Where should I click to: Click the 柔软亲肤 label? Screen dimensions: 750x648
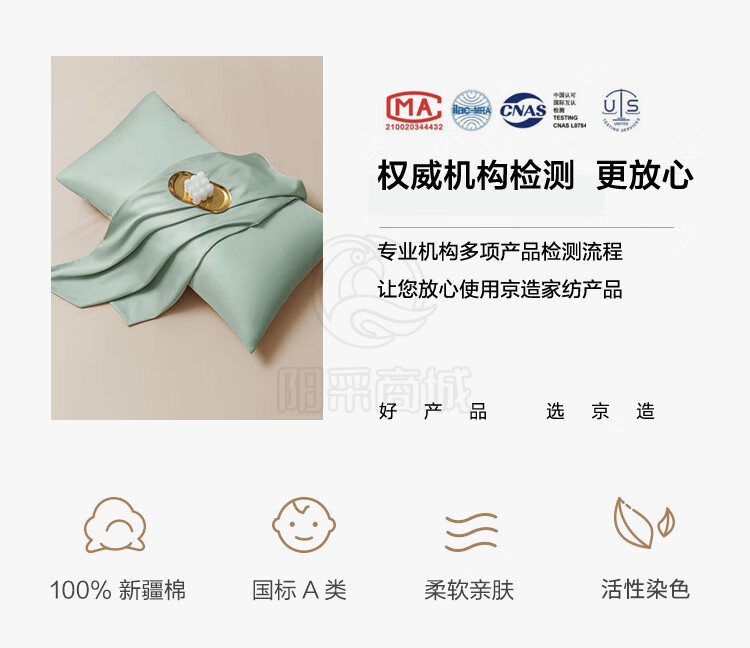[x=469, y=590]
